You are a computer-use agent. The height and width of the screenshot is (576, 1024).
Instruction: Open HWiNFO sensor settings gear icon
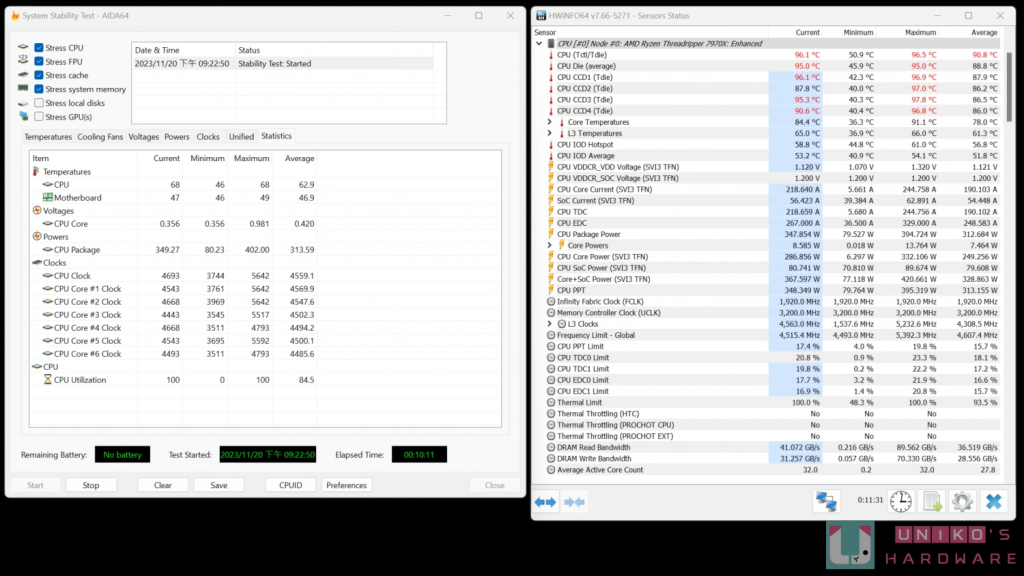click(x=962, y=502)
